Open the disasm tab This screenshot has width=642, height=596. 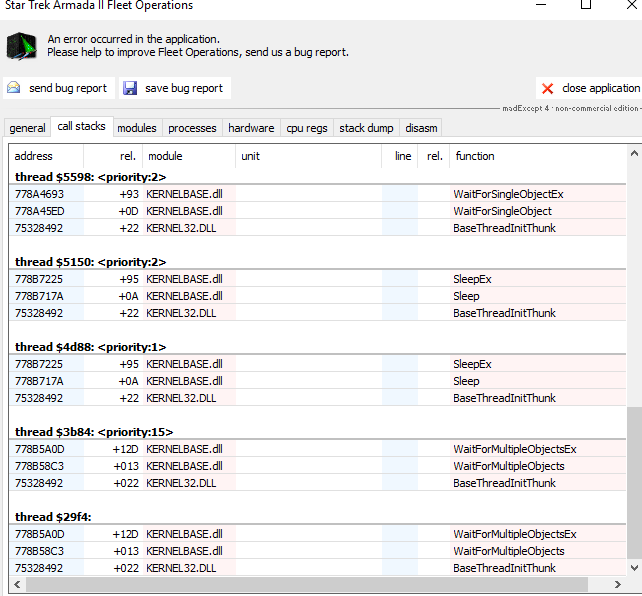[x=421, y=128]
